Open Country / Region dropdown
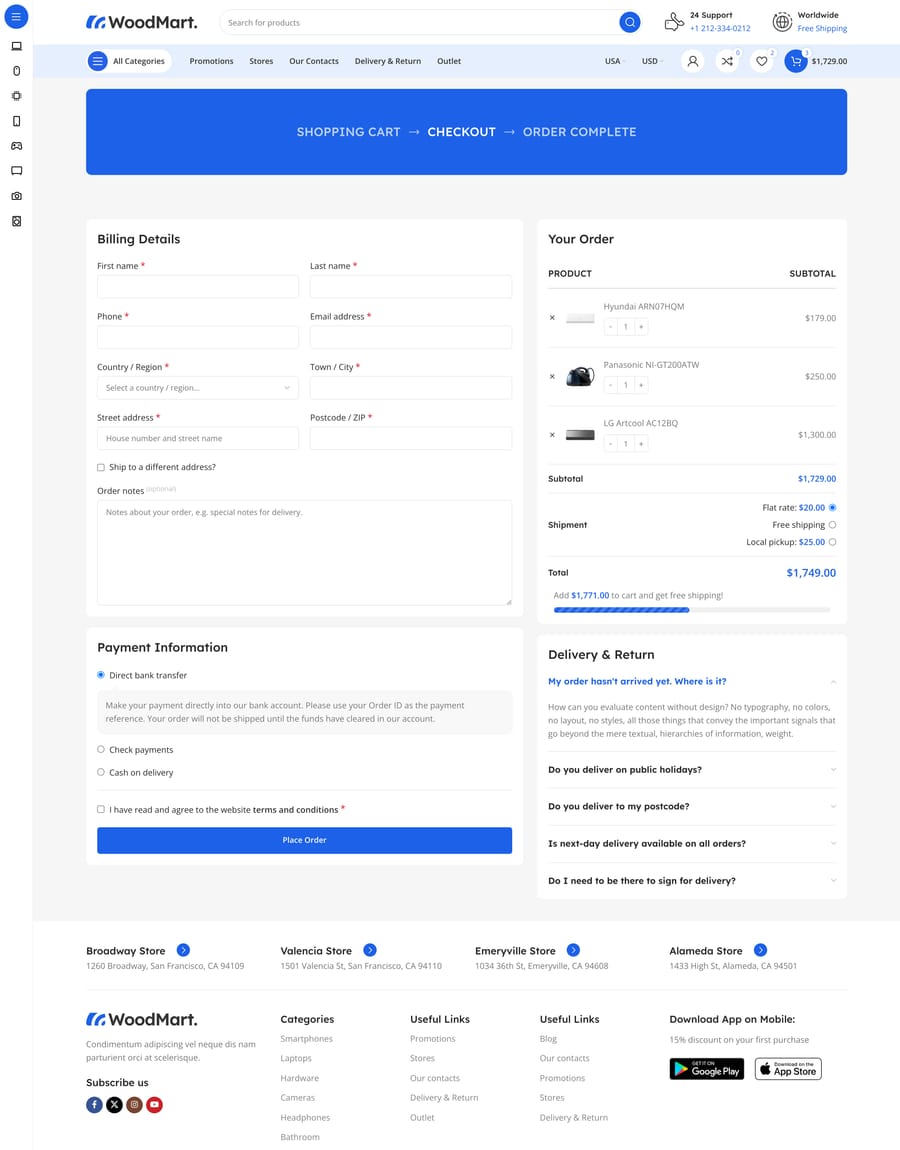This screenshot has height=1150, width=900. click(x=198, y=388)
